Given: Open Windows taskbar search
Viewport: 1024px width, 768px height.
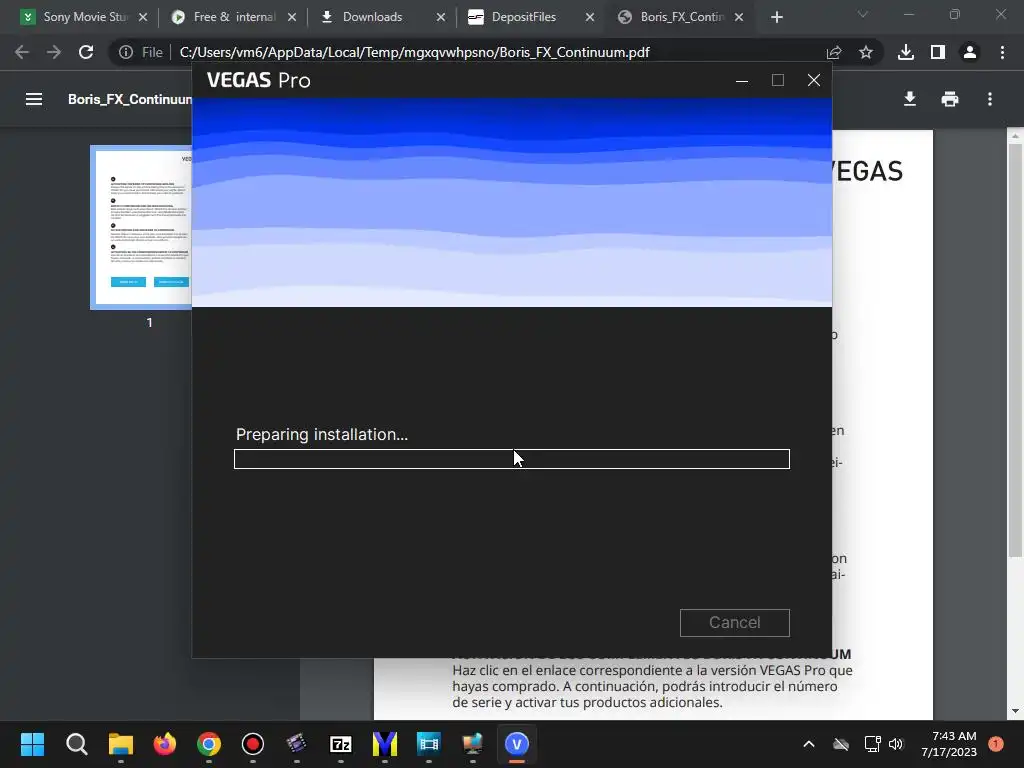Looking at the screenshot, I should coord(76,744).
